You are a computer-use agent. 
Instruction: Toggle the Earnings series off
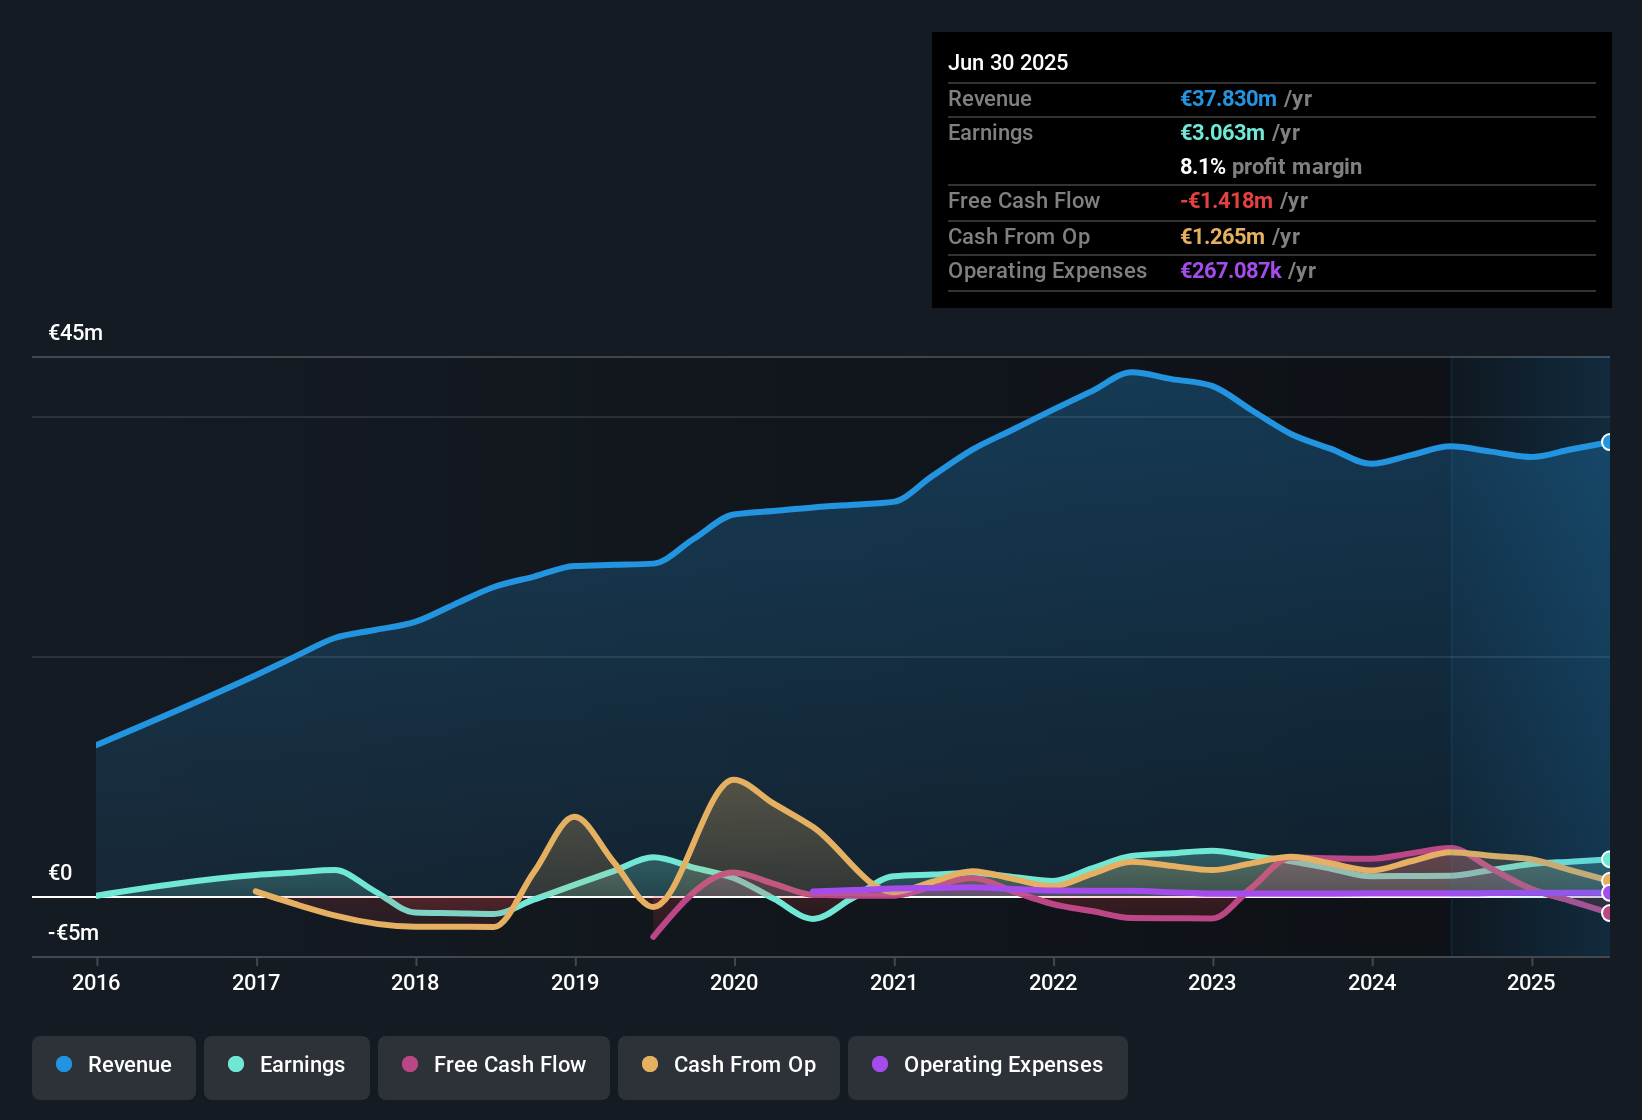[286, 1066]
